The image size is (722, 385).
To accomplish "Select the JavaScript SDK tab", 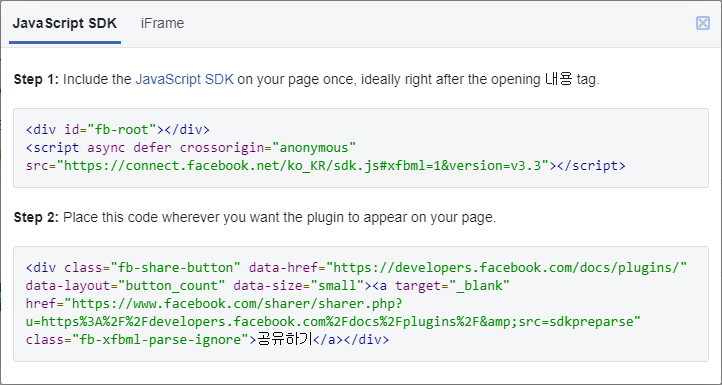I will pyautogui.click(x=65, y=23).
